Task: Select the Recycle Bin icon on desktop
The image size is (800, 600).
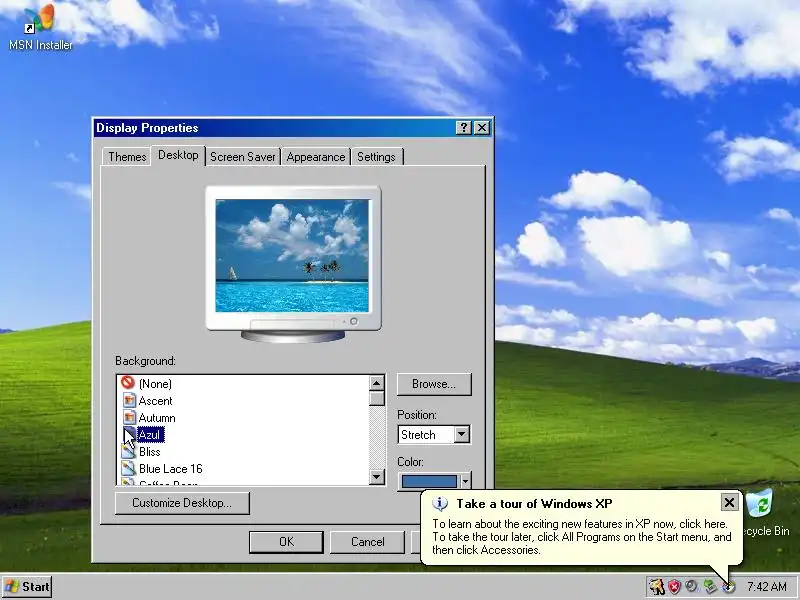Action: (759, 504)
